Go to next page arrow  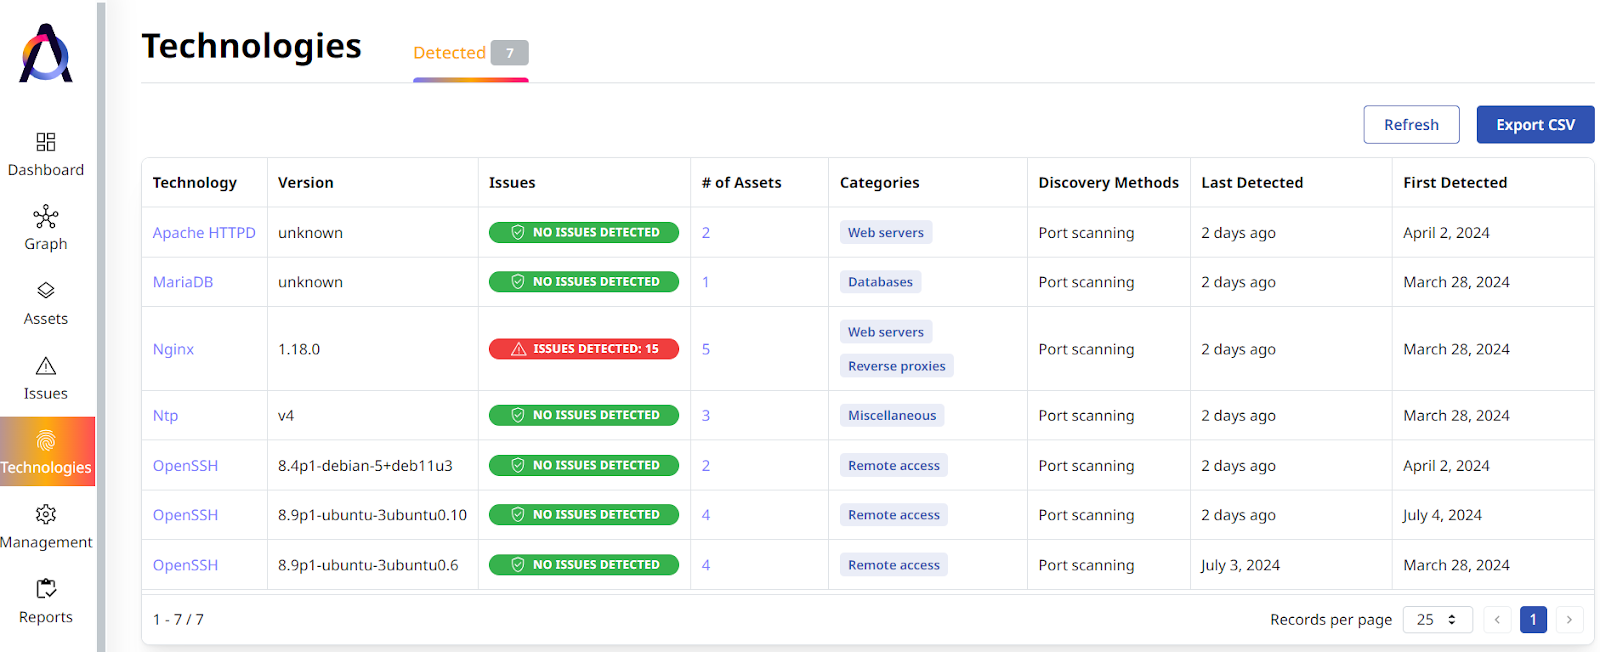click(x=1569, y=620)
